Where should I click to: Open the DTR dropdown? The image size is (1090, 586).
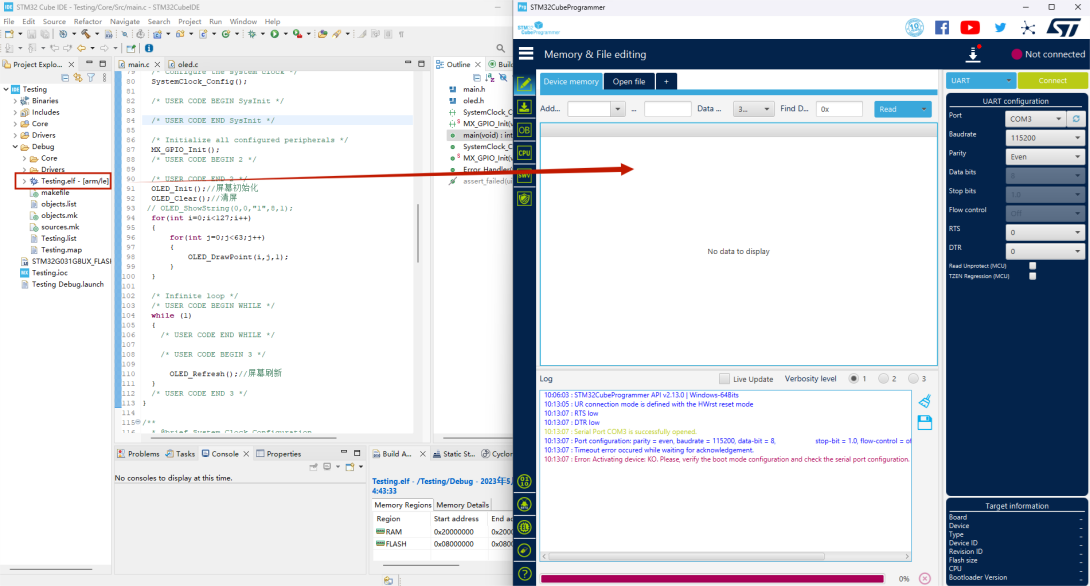(1044, 251)
